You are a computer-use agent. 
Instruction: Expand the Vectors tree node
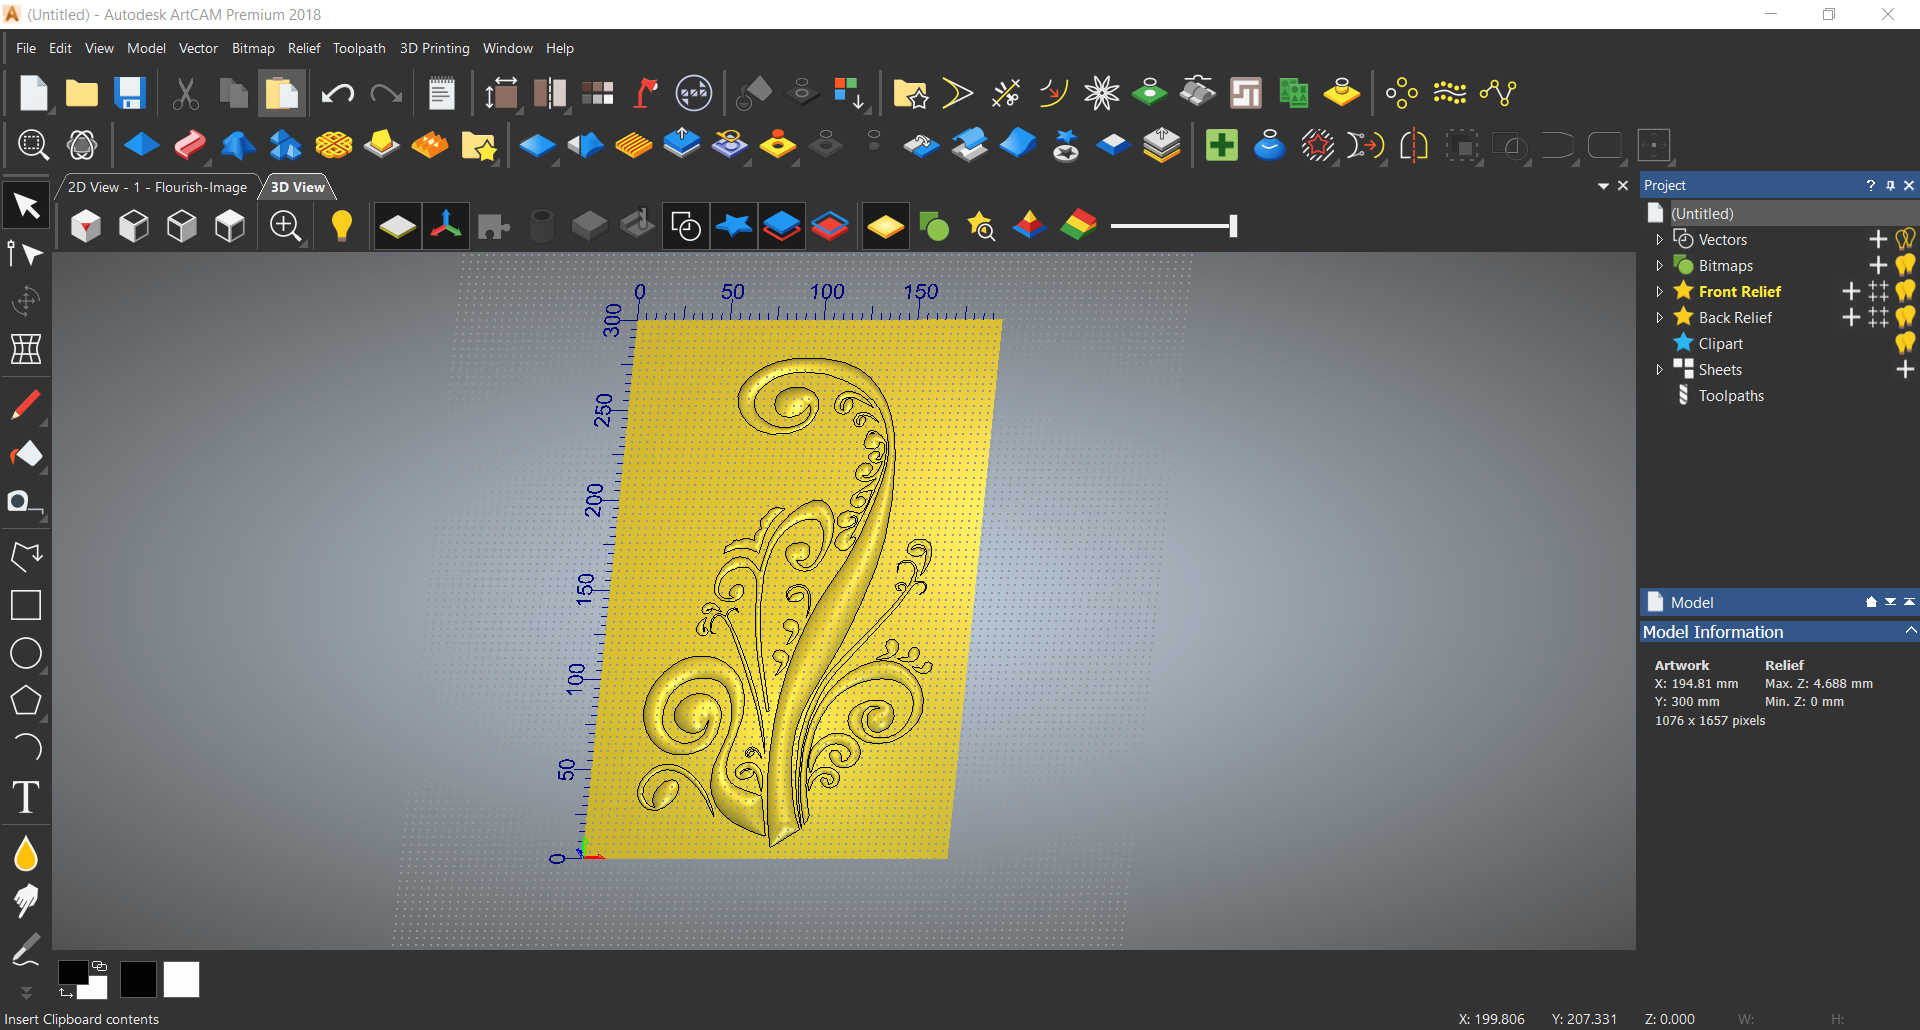1660,239
